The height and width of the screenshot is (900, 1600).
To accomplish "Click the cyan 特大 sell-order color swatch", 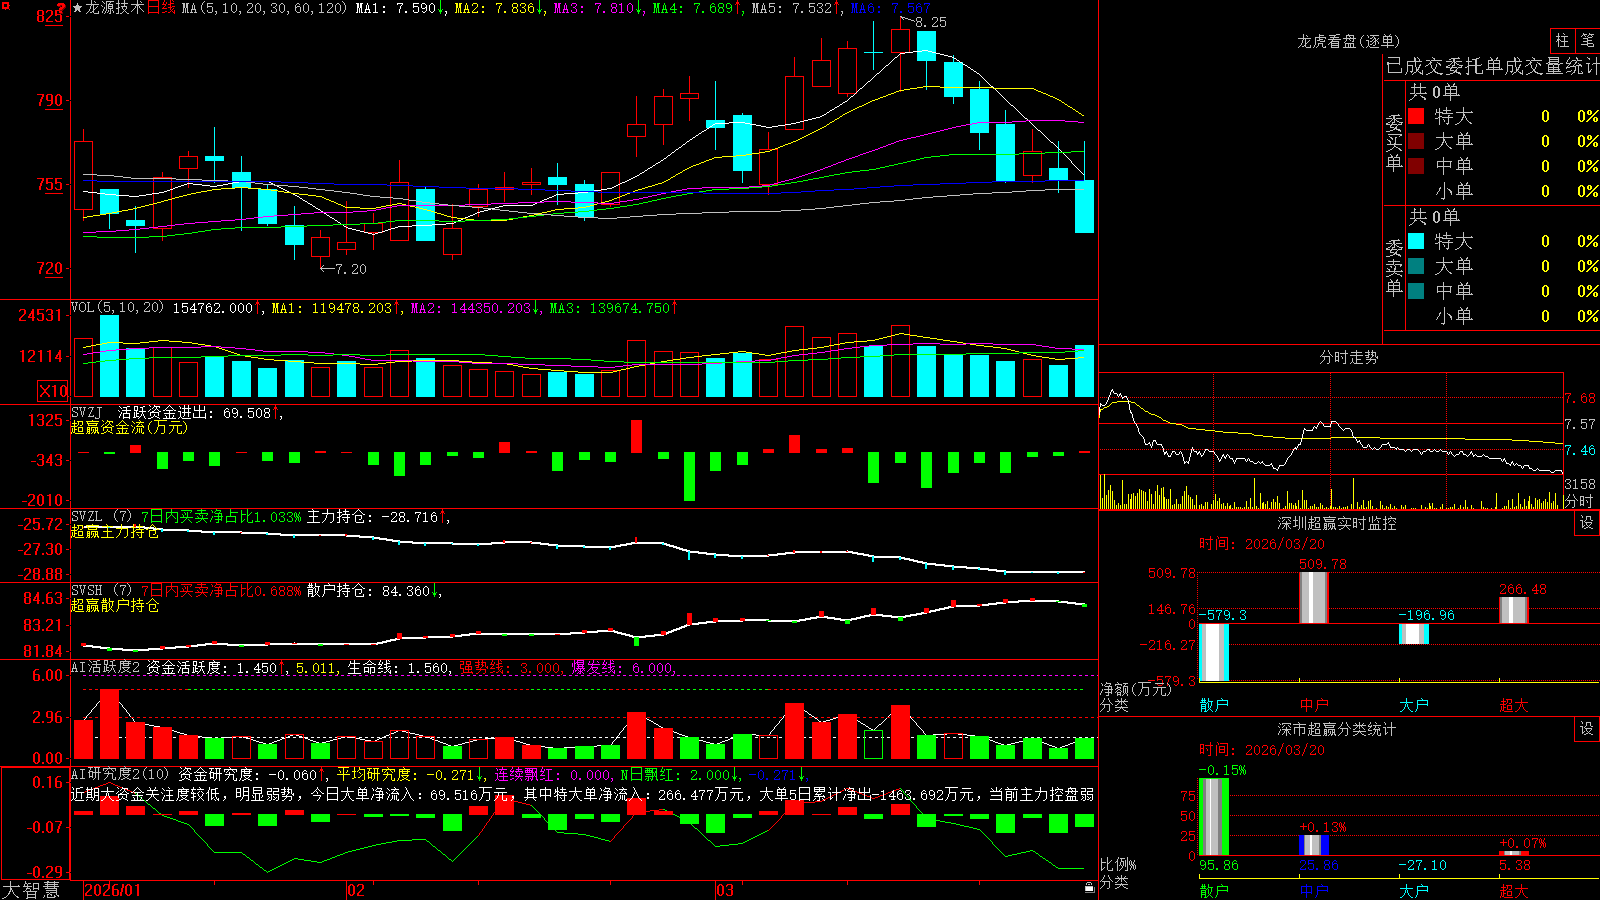I will coord(1416,241).
